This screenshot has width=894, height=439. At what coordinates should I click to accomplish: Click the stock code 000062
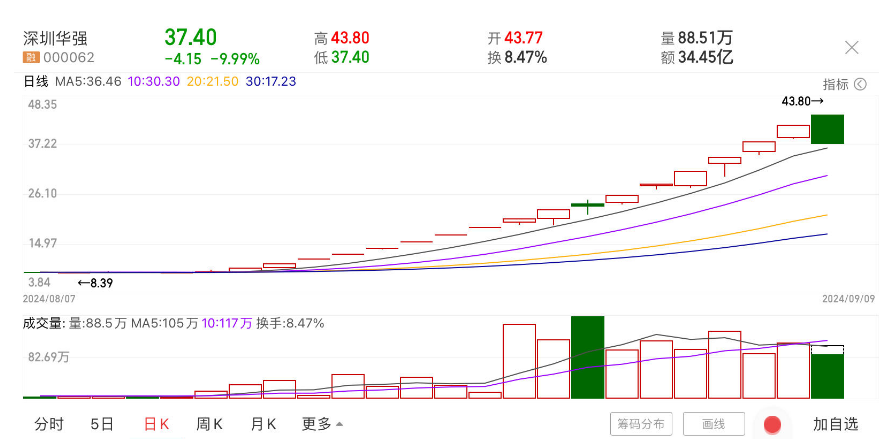[x=68, y=58]
